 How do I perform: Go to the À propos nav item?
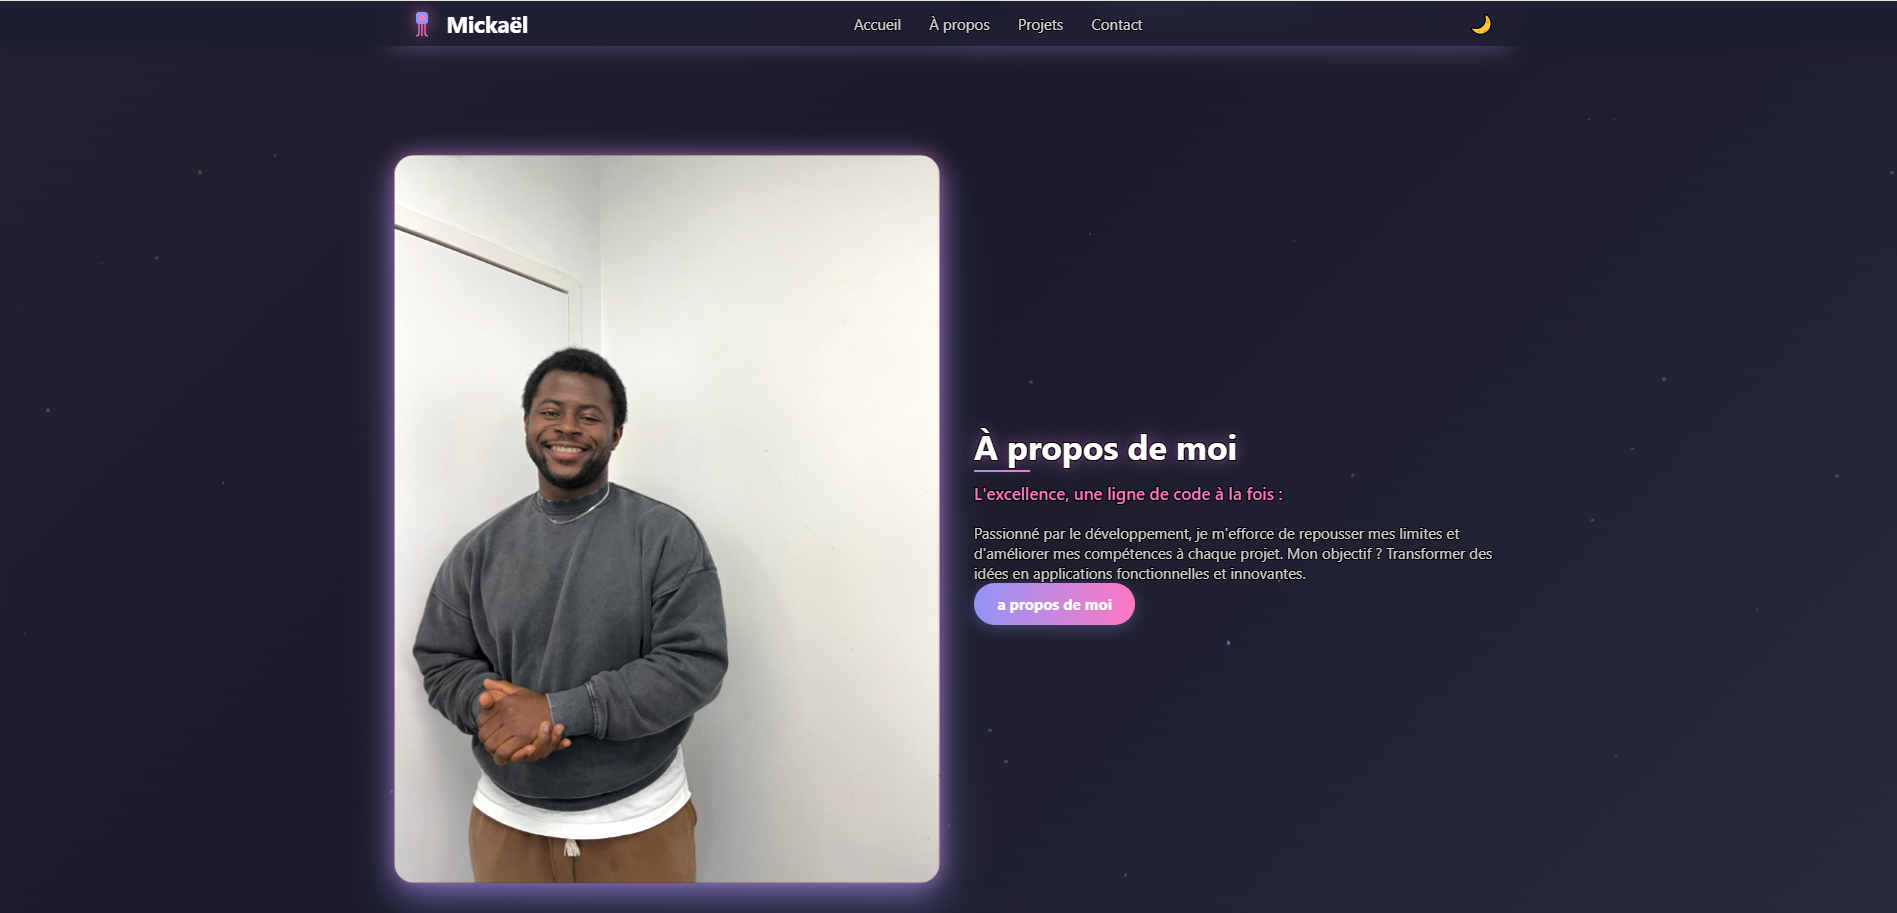click(x=959, y=25)
